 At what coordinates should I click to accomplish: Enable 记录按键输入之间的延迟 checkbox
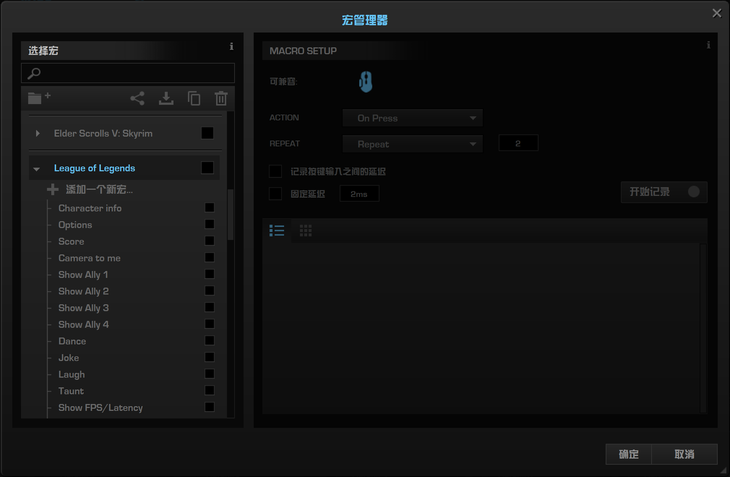tap(276, 171)
